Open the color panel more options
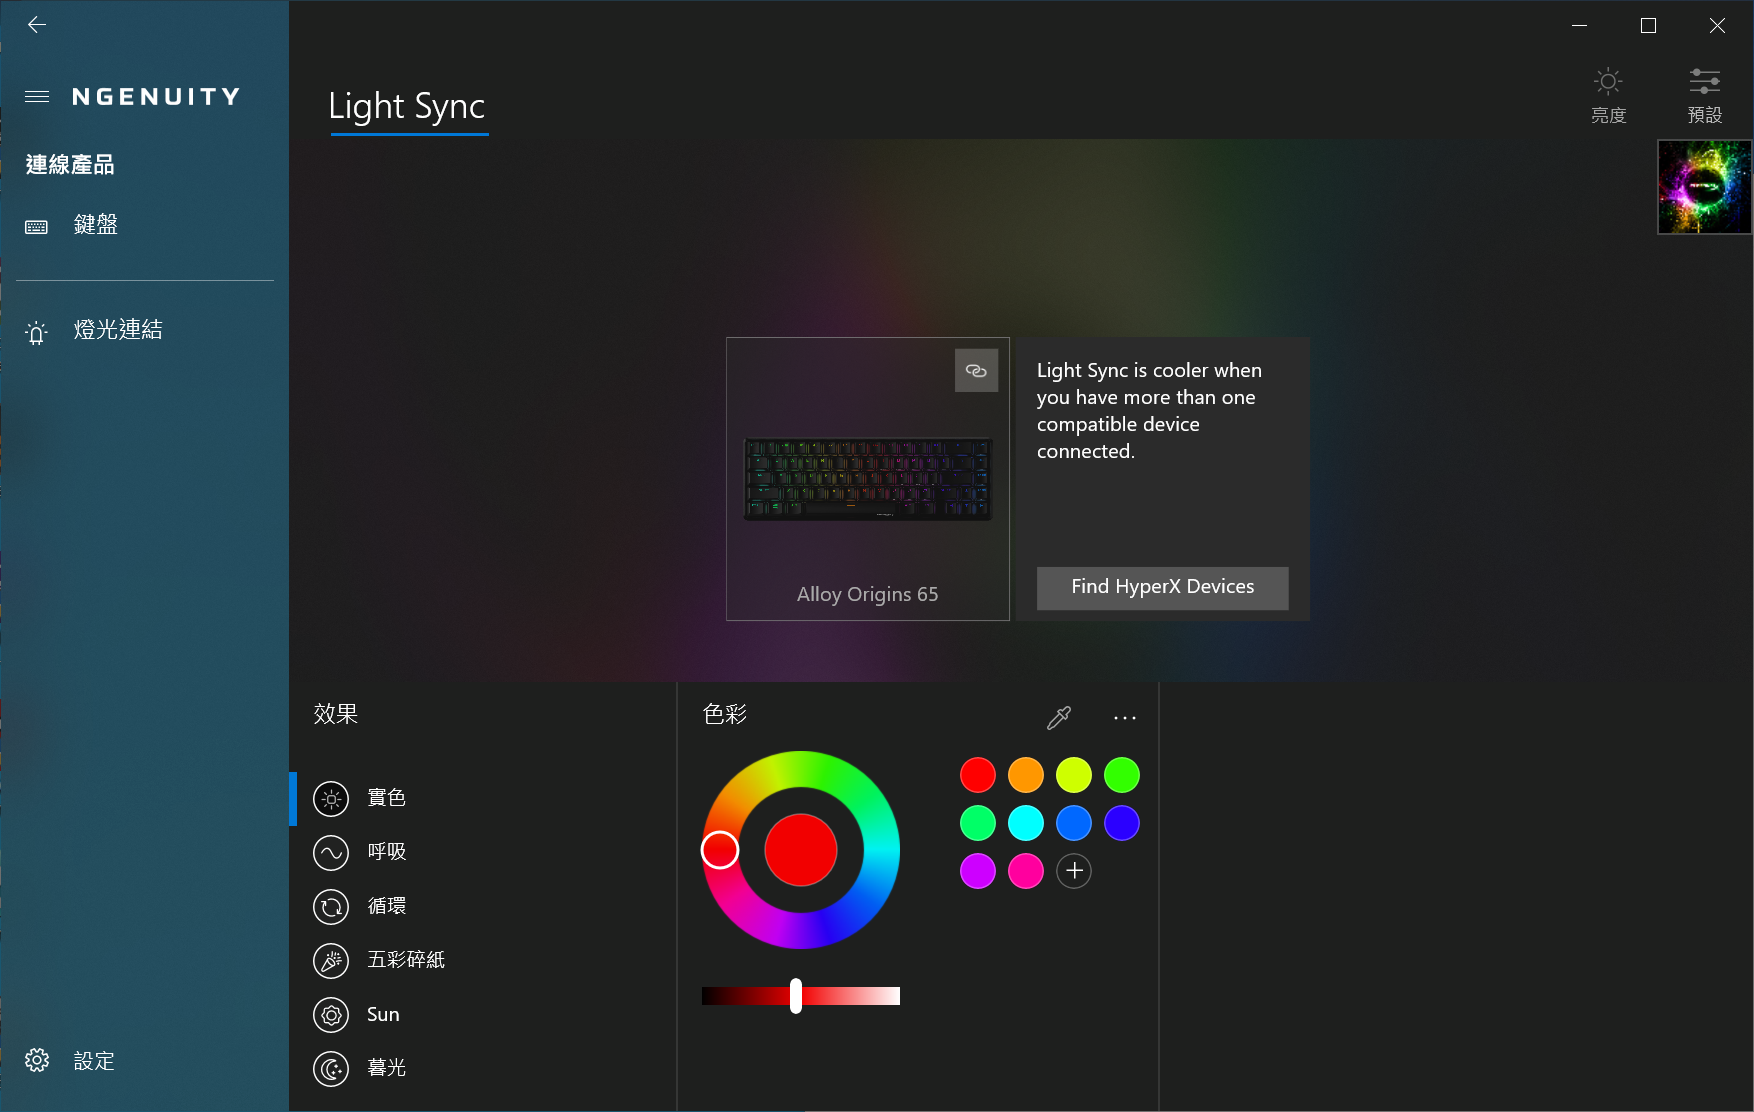The image size is (1754, 1112). [x=1124, y=717]
